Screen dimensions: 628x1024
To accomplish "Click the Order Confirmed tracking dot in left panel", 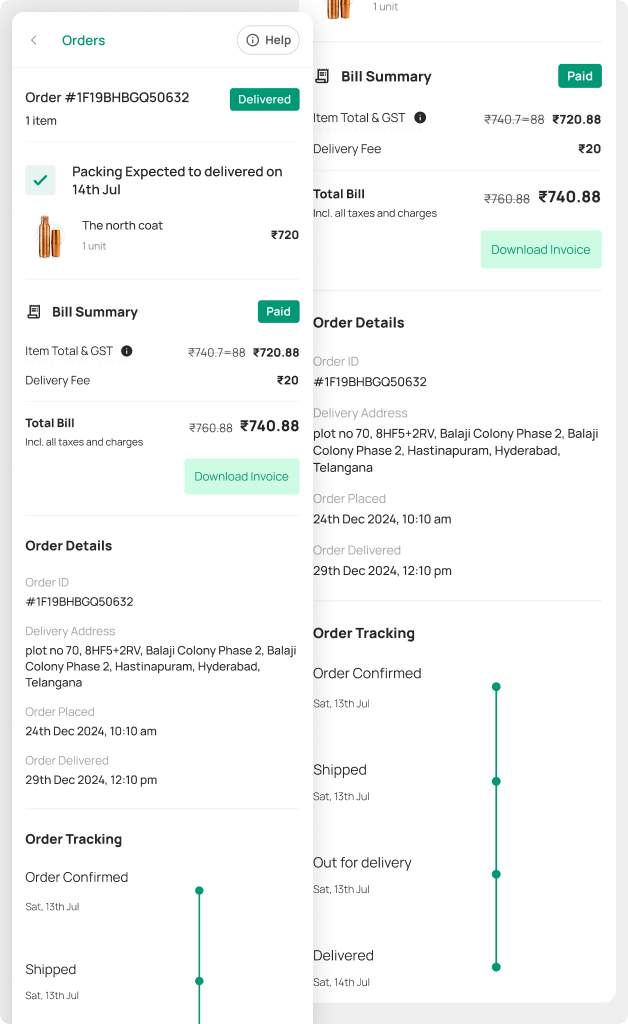I will pos(199,890).
